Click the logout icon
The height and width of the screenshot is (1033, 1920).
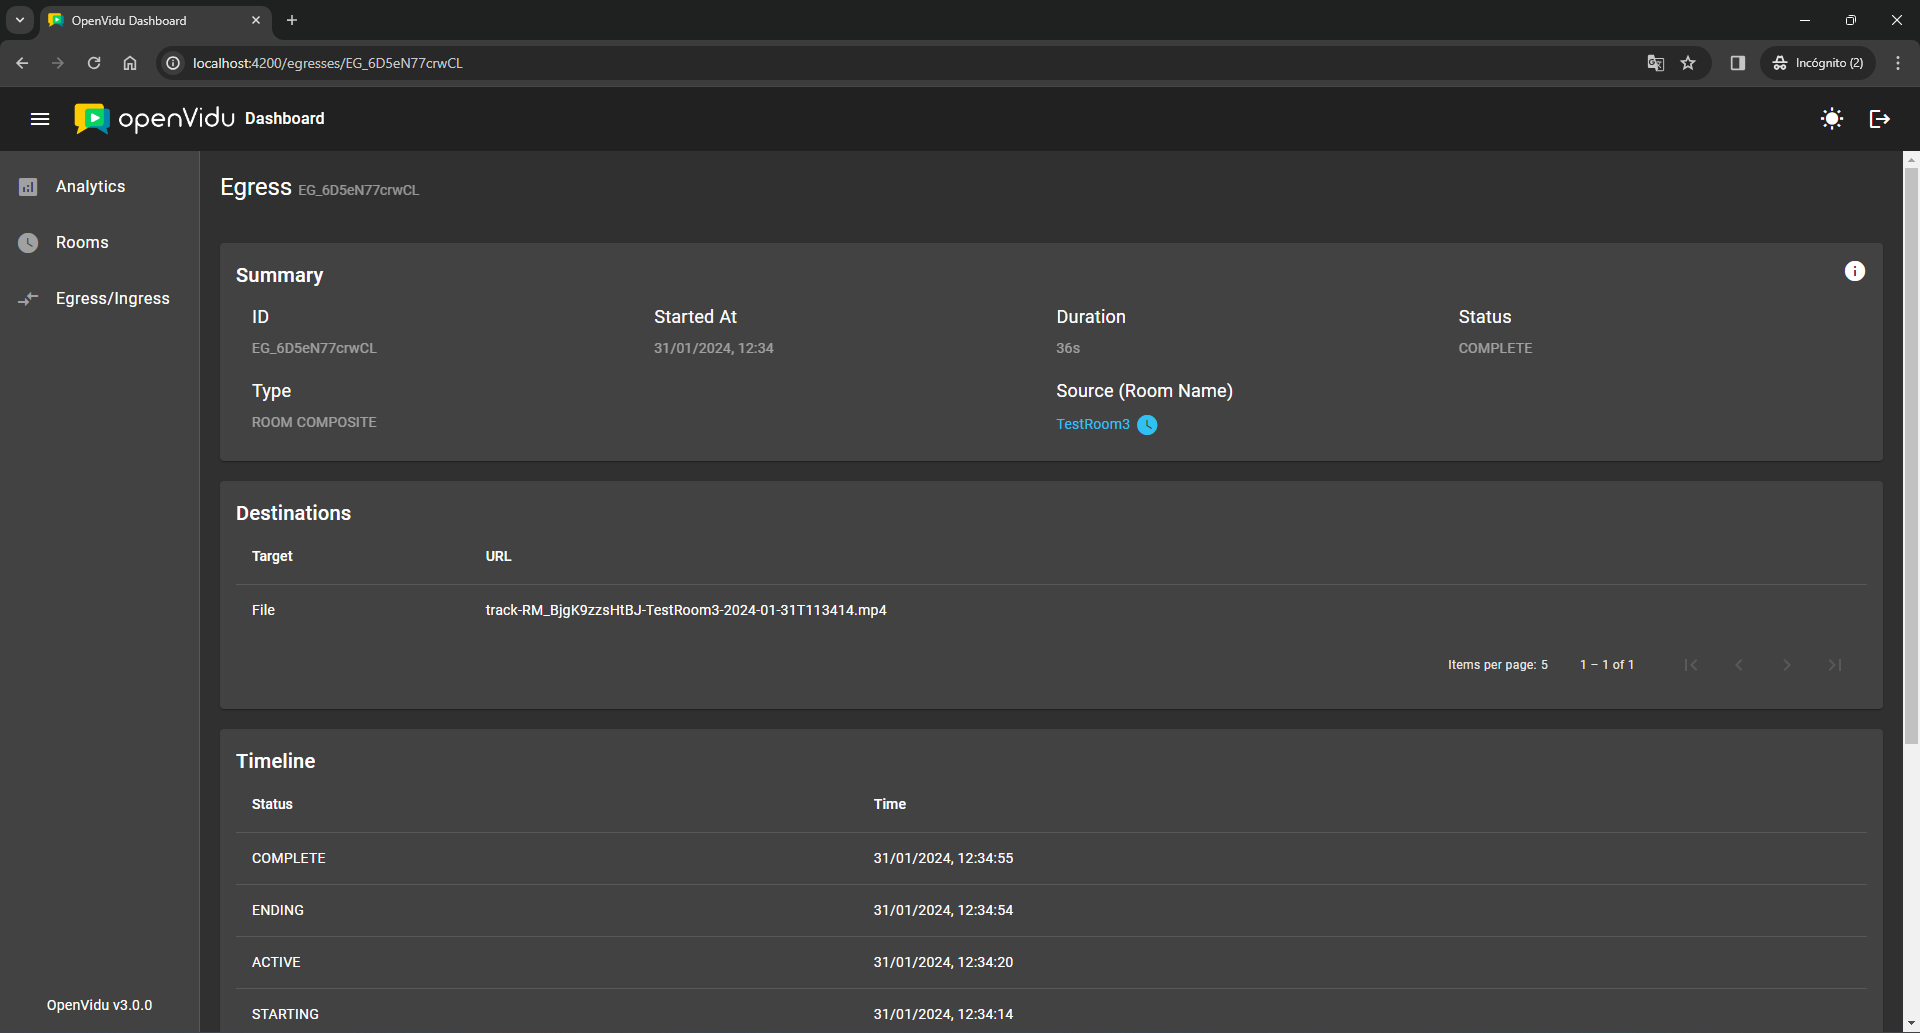pos(1879,119)
